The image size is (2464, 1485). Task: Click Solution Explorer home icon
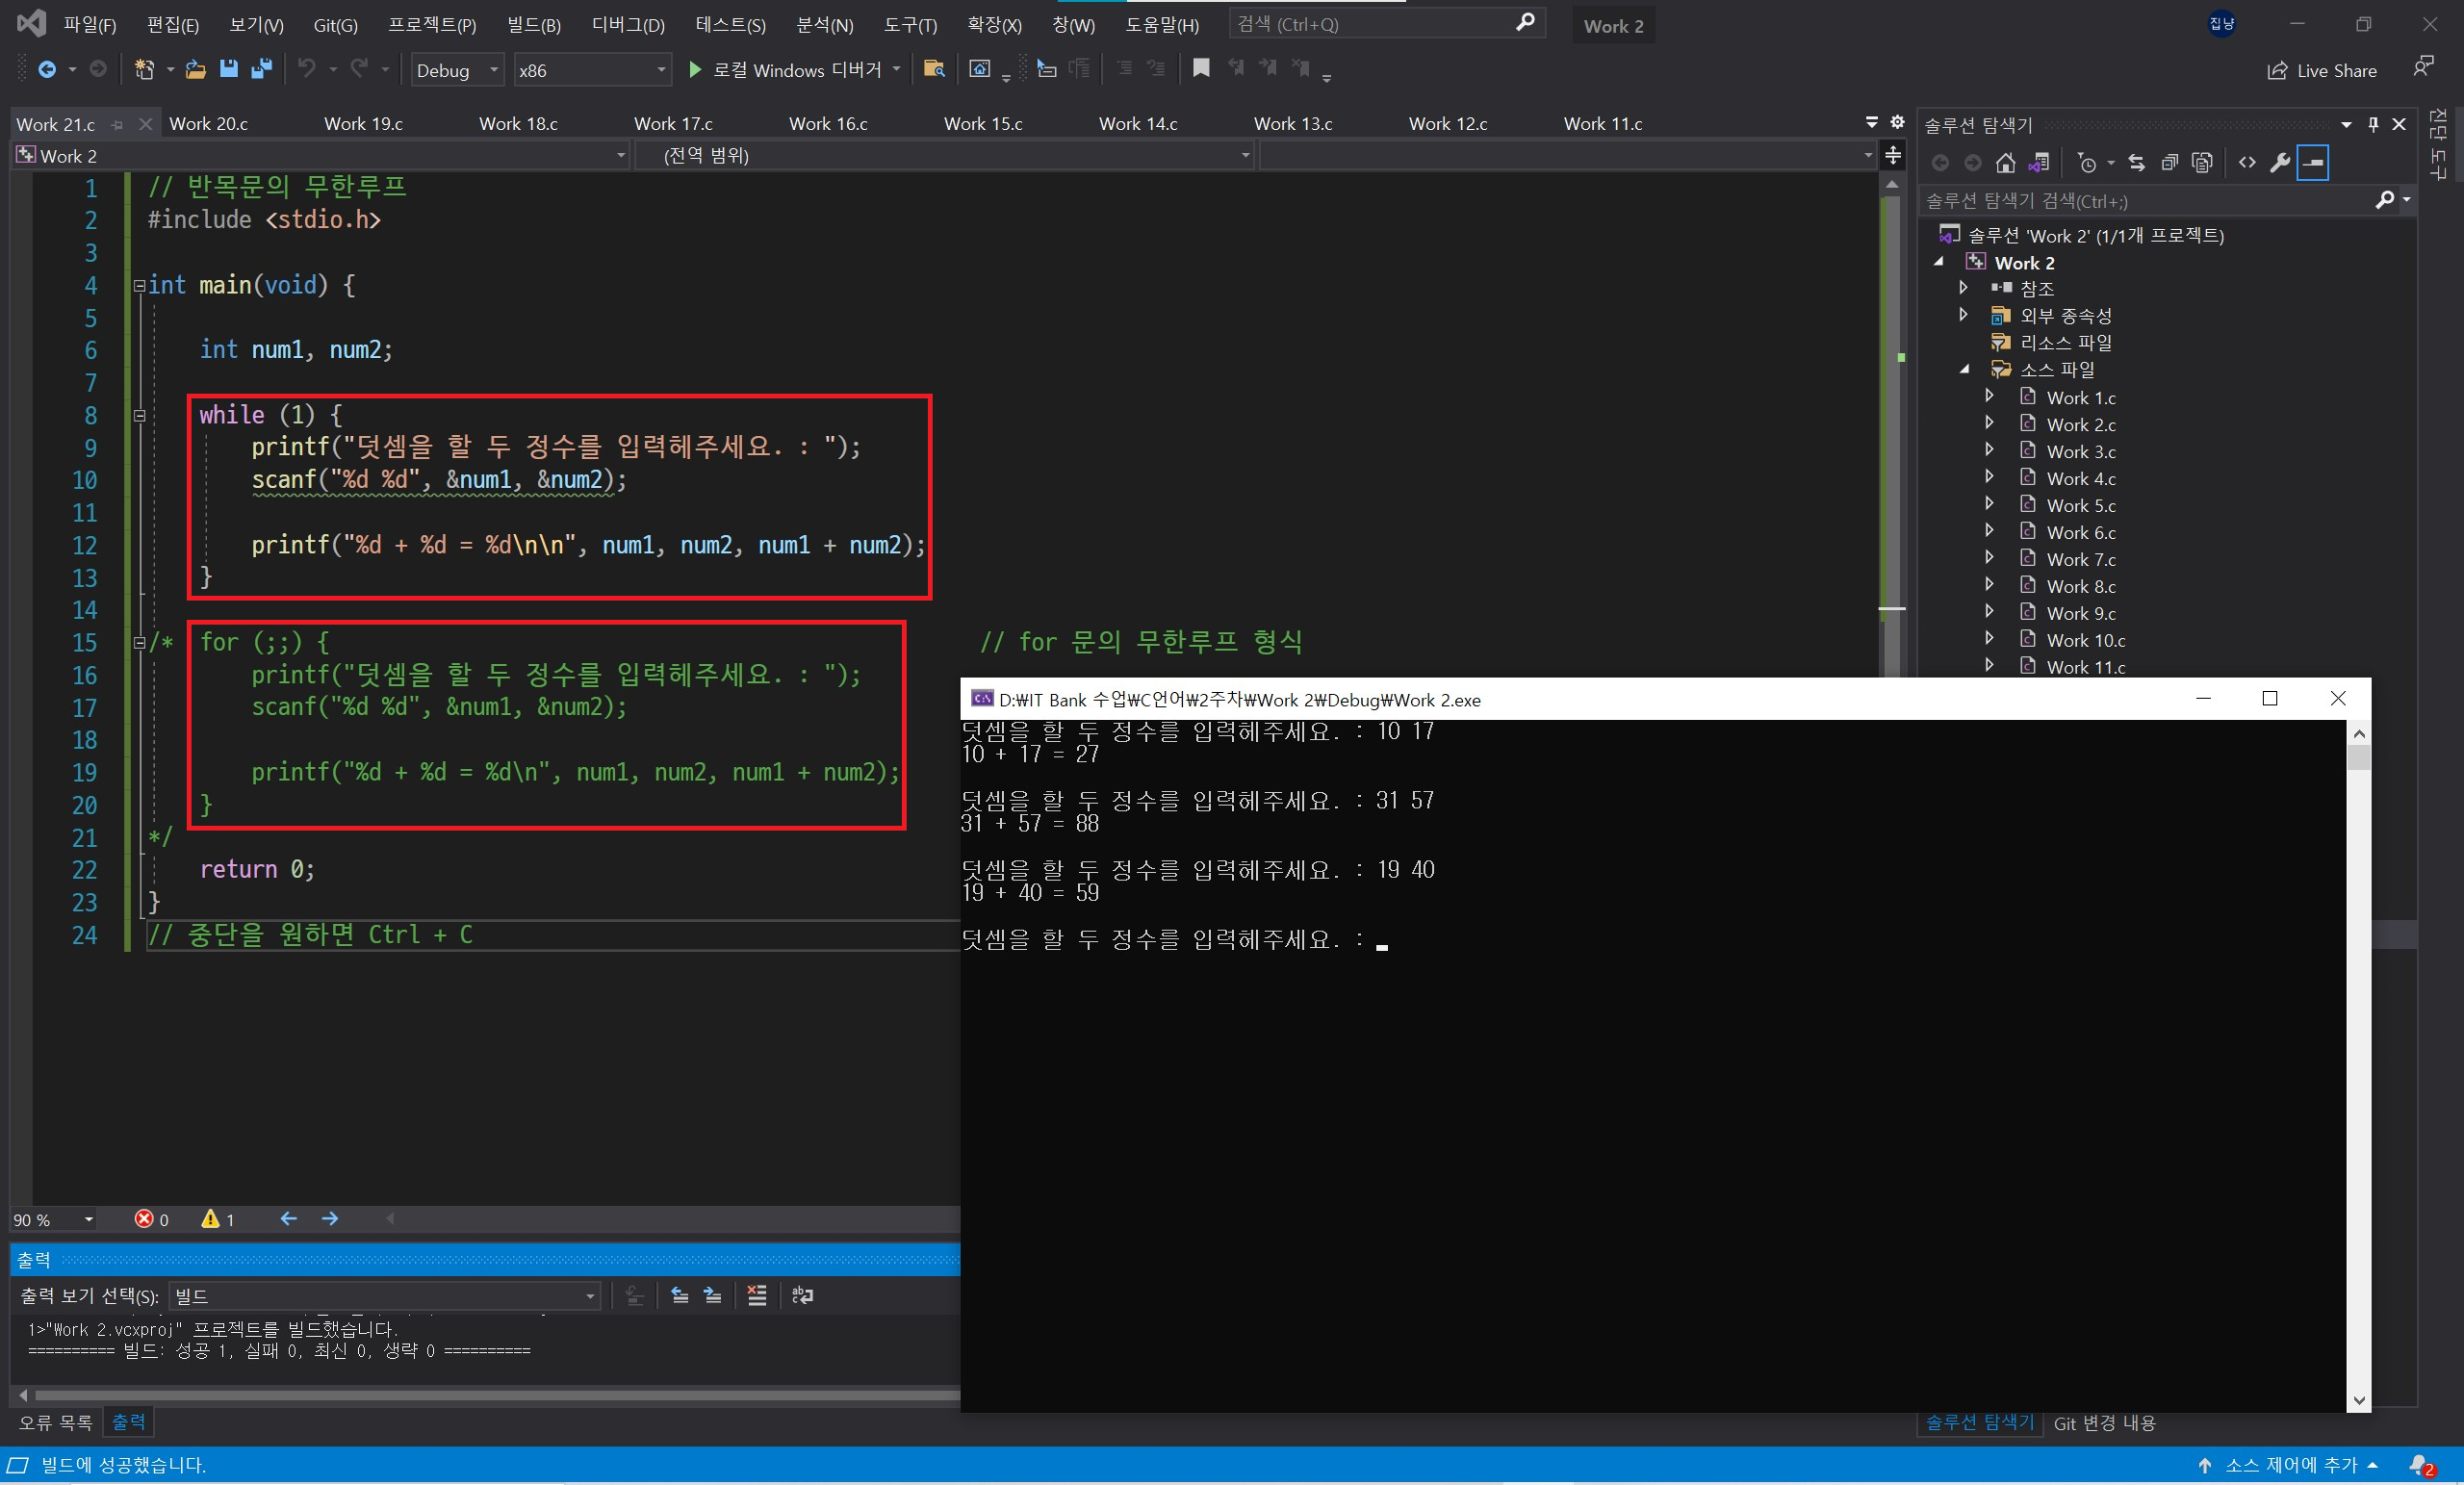2005,163
